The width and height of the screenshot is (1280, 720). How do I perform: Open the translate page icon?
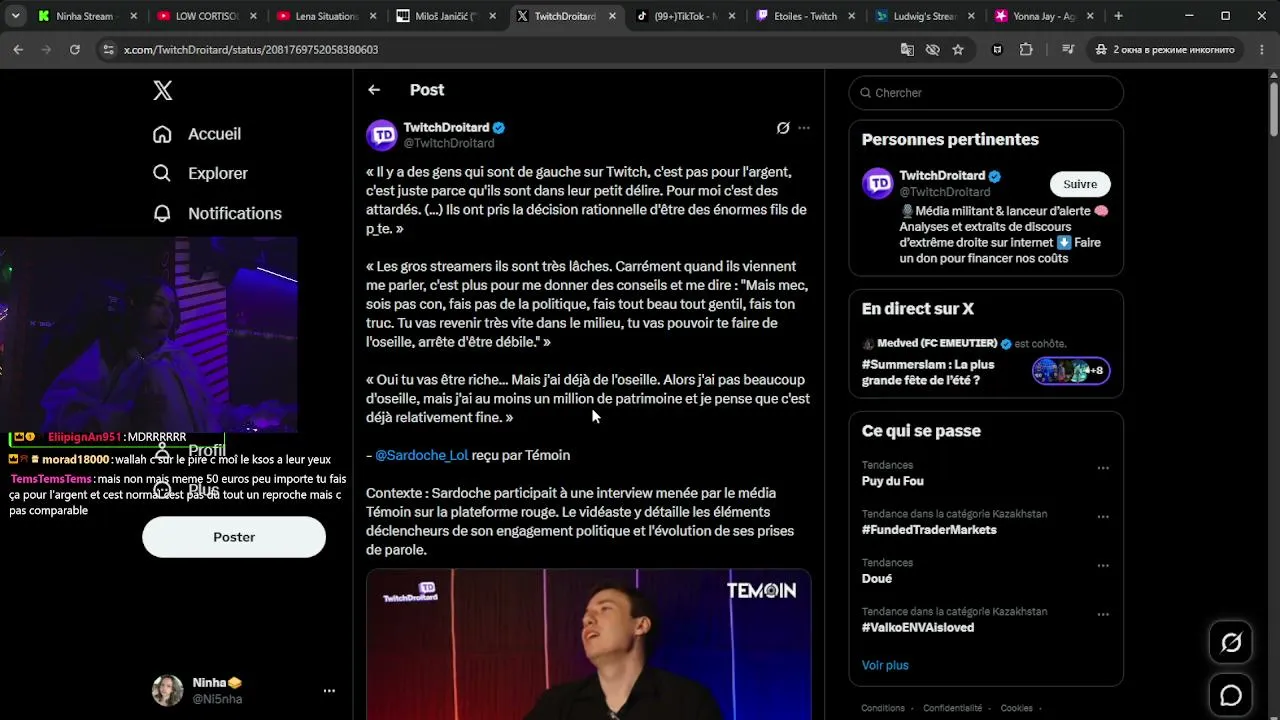[x=907, y=49]
